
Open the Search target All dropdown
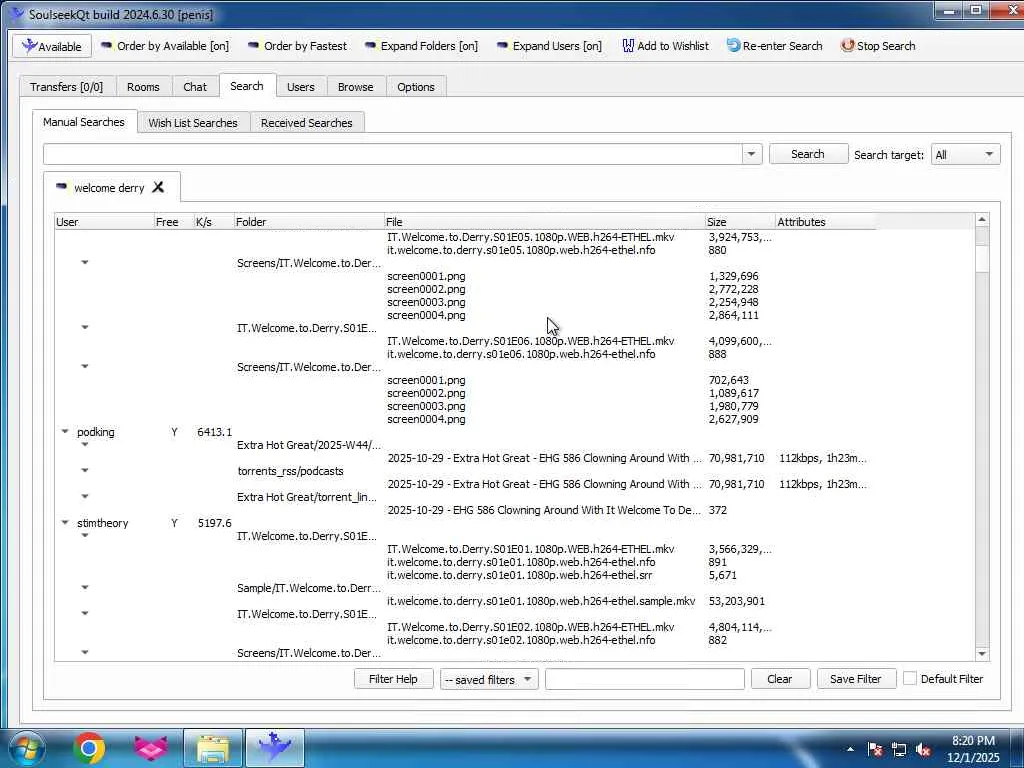[x=965, y=155]
